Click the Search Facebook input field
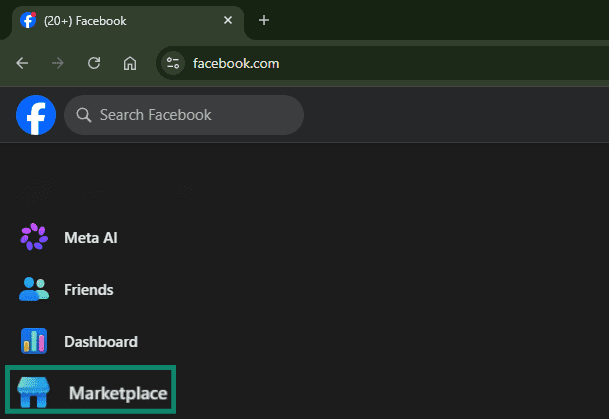The image size is (609, 419). (184, 115)
